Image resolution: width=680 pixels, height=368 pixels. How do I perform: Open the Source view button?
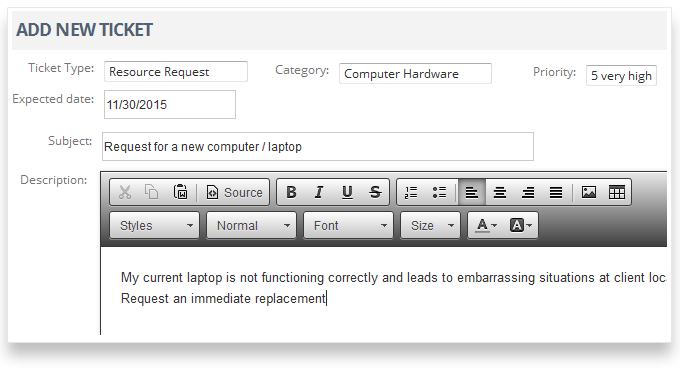235,192
